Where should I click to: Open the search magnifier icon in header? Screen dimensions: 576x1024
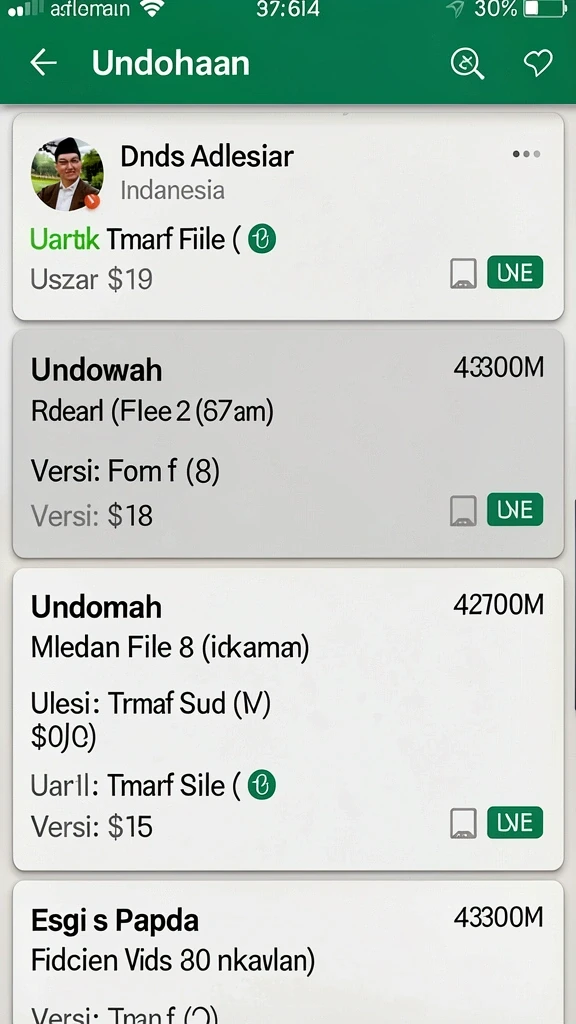(468, 64)
